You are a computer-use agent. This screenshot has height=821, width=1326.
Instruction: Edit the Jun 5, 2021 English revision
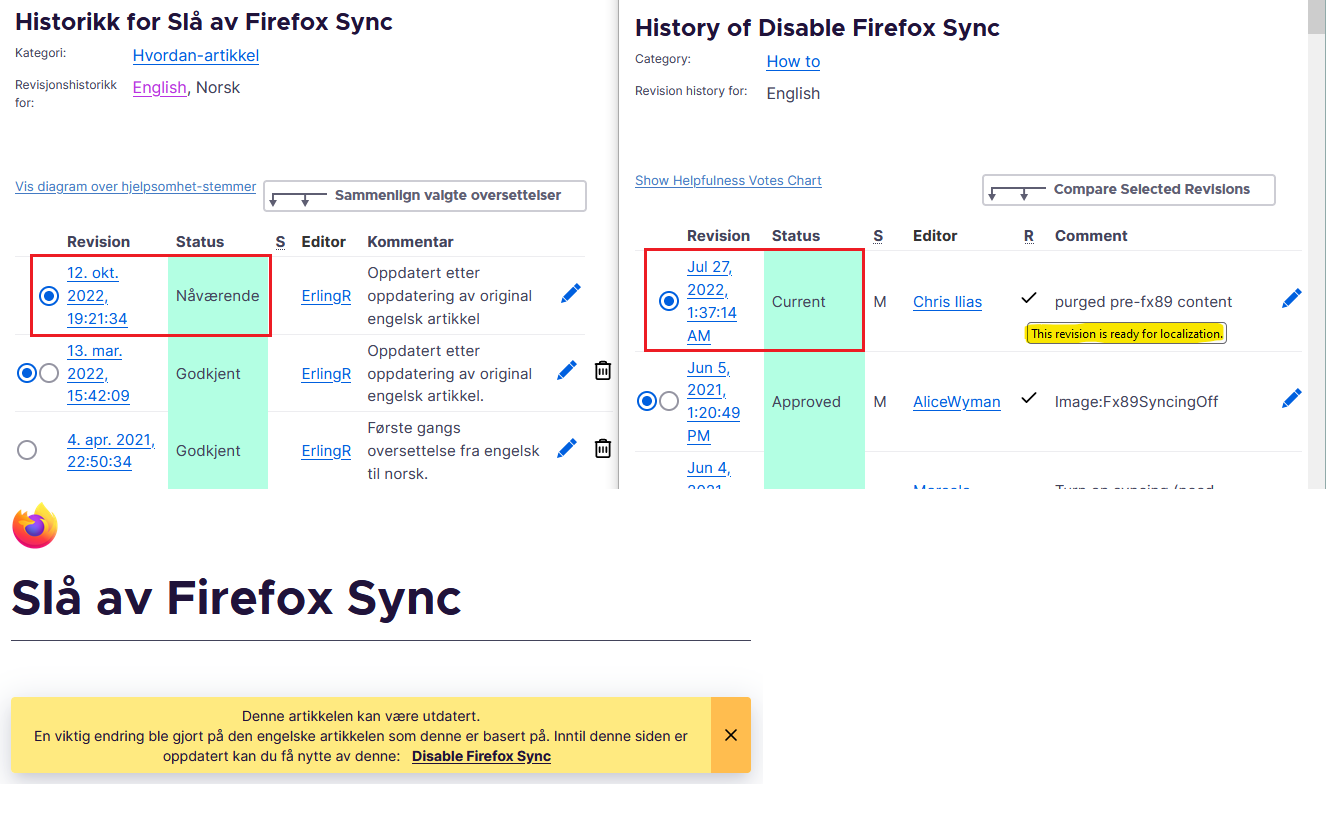pos(1291,398)
